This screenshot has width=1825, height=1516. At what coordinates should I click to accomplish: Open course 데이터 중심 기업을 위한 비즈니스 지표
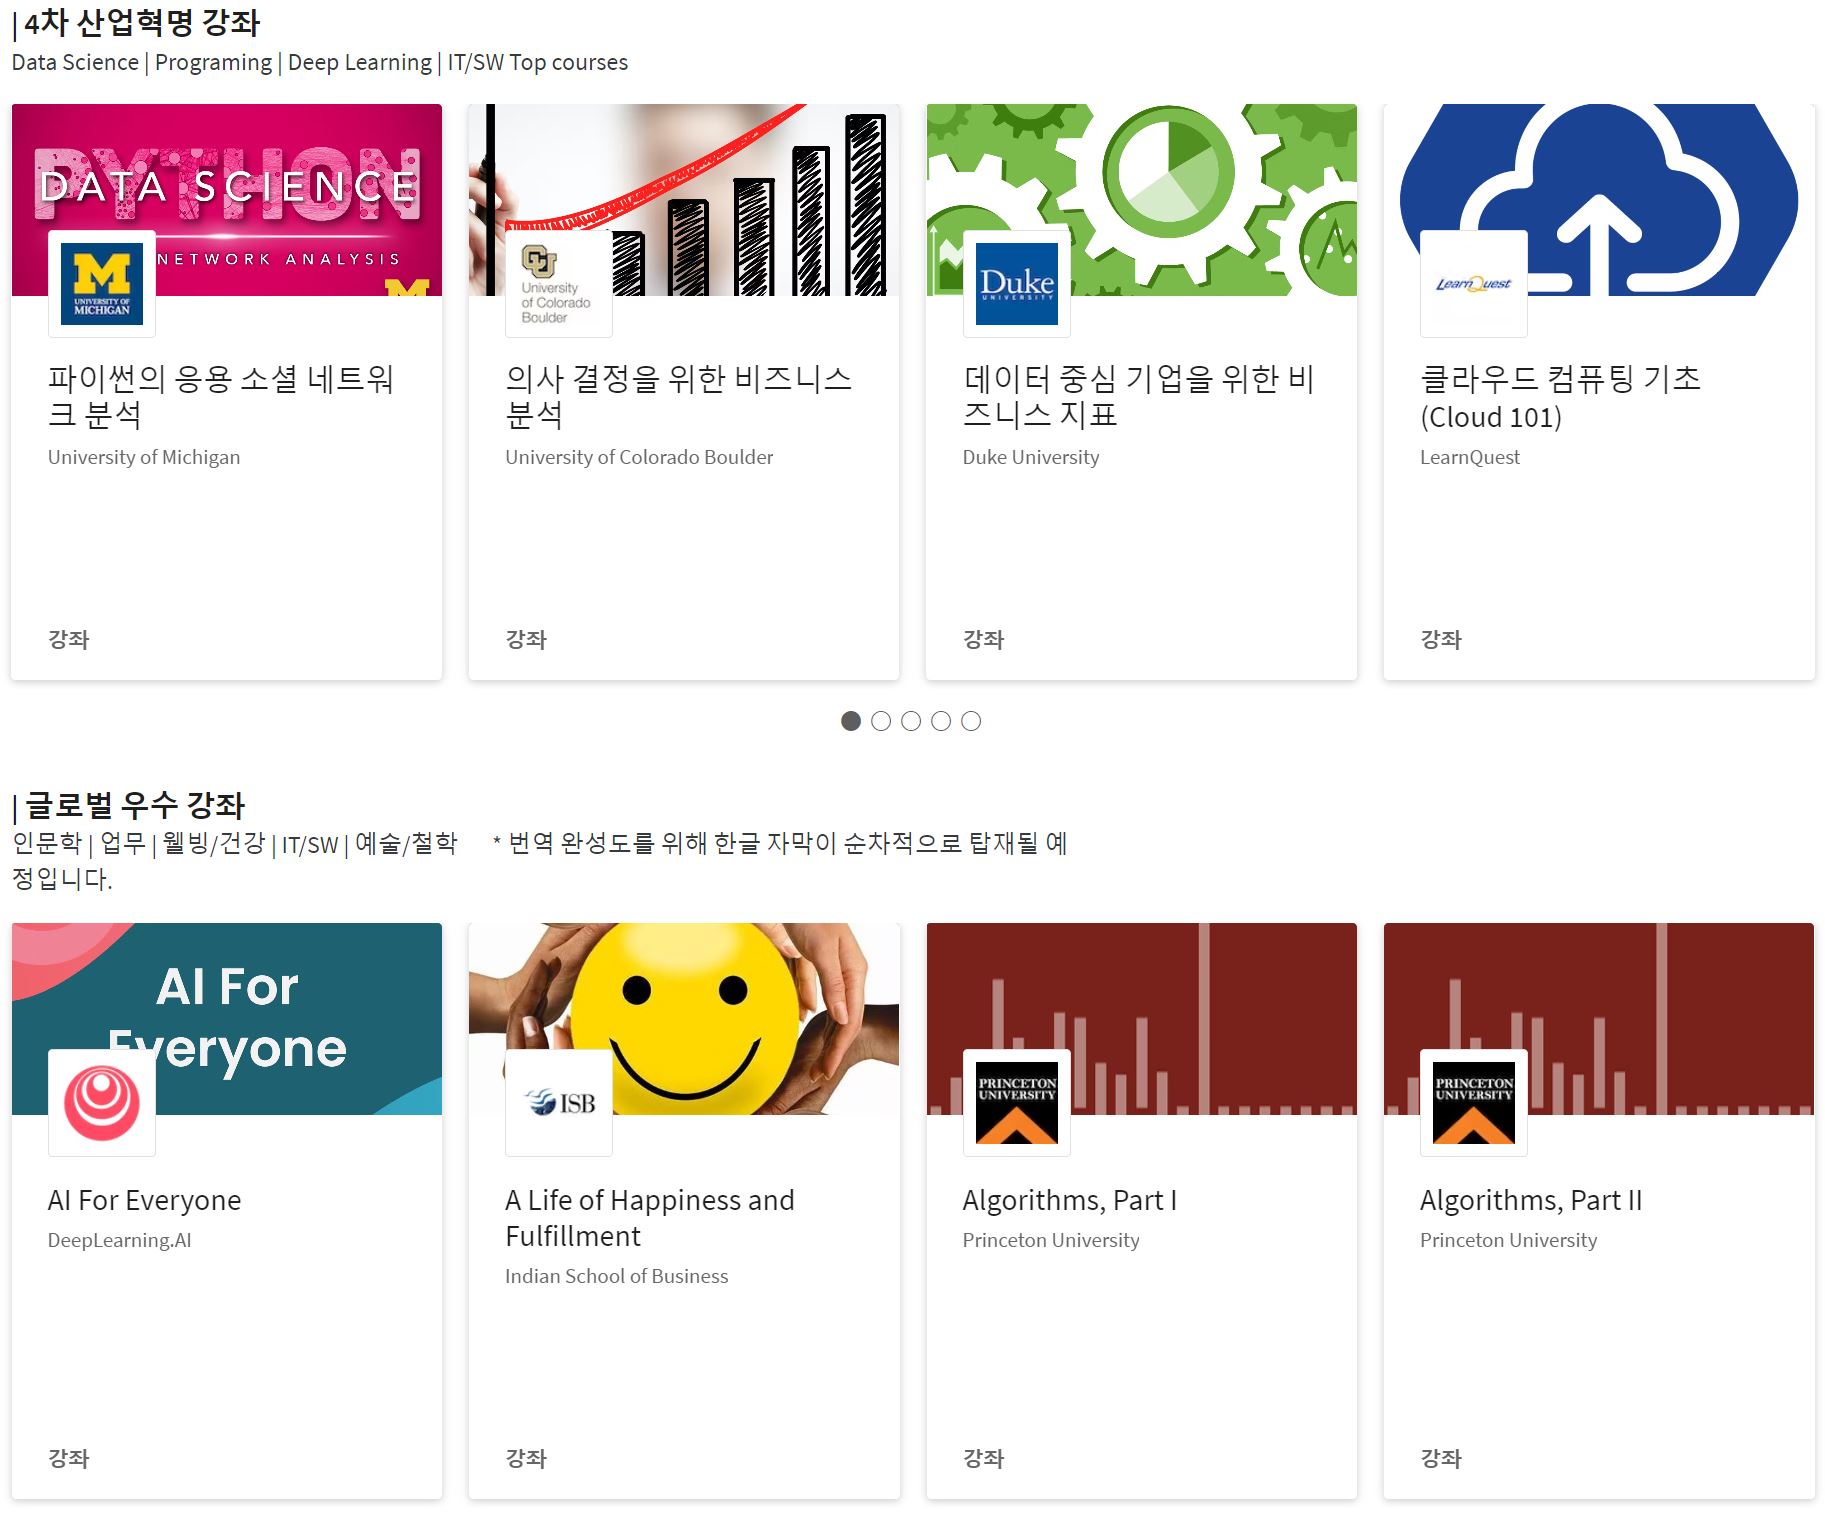pos(1138,397)
